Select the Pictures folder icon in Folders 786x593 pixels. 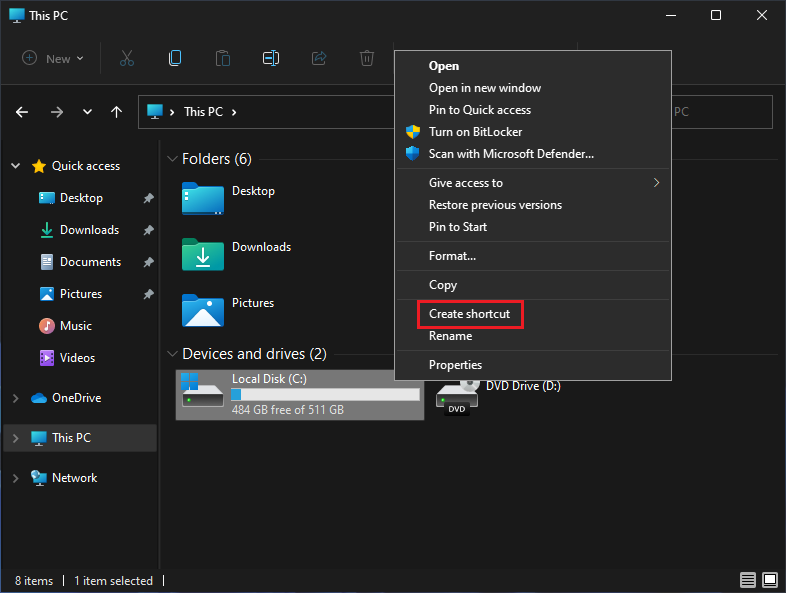[x=203, y=310]
